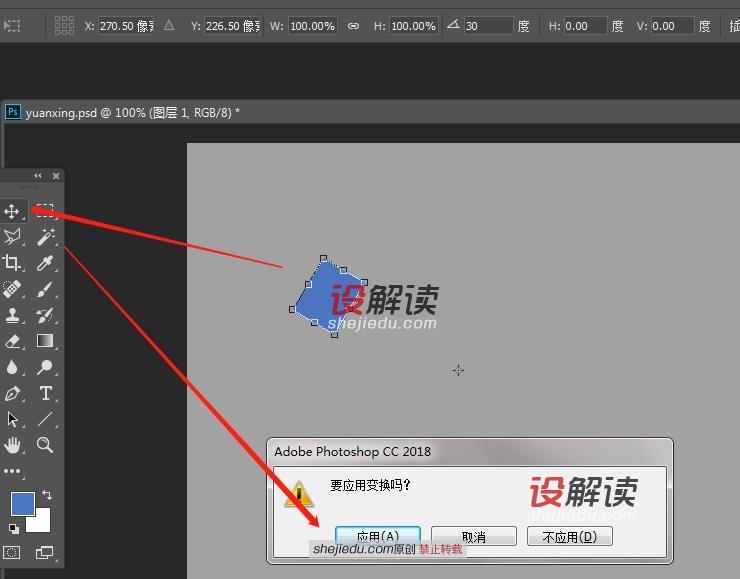Click the Y position field

point(232,26)
